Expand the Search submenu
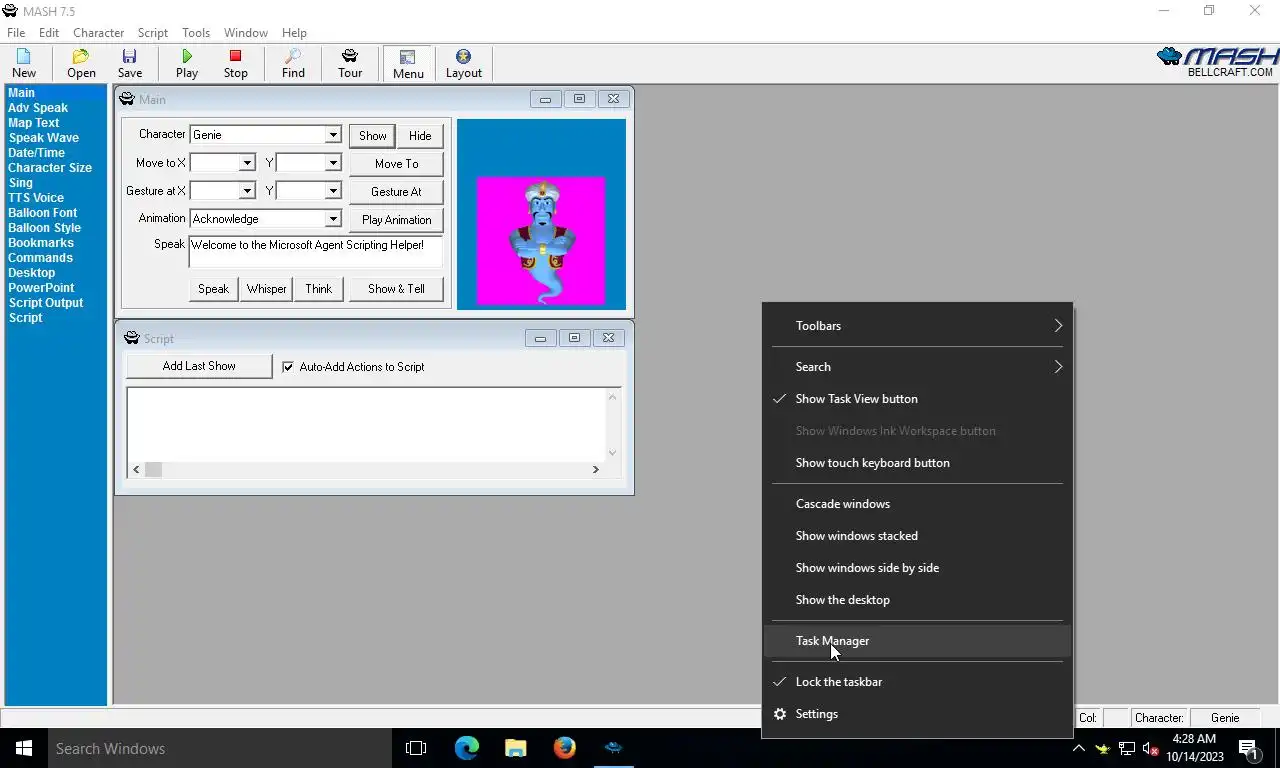Screen dimensions: 1280x768 click(917, 367)
